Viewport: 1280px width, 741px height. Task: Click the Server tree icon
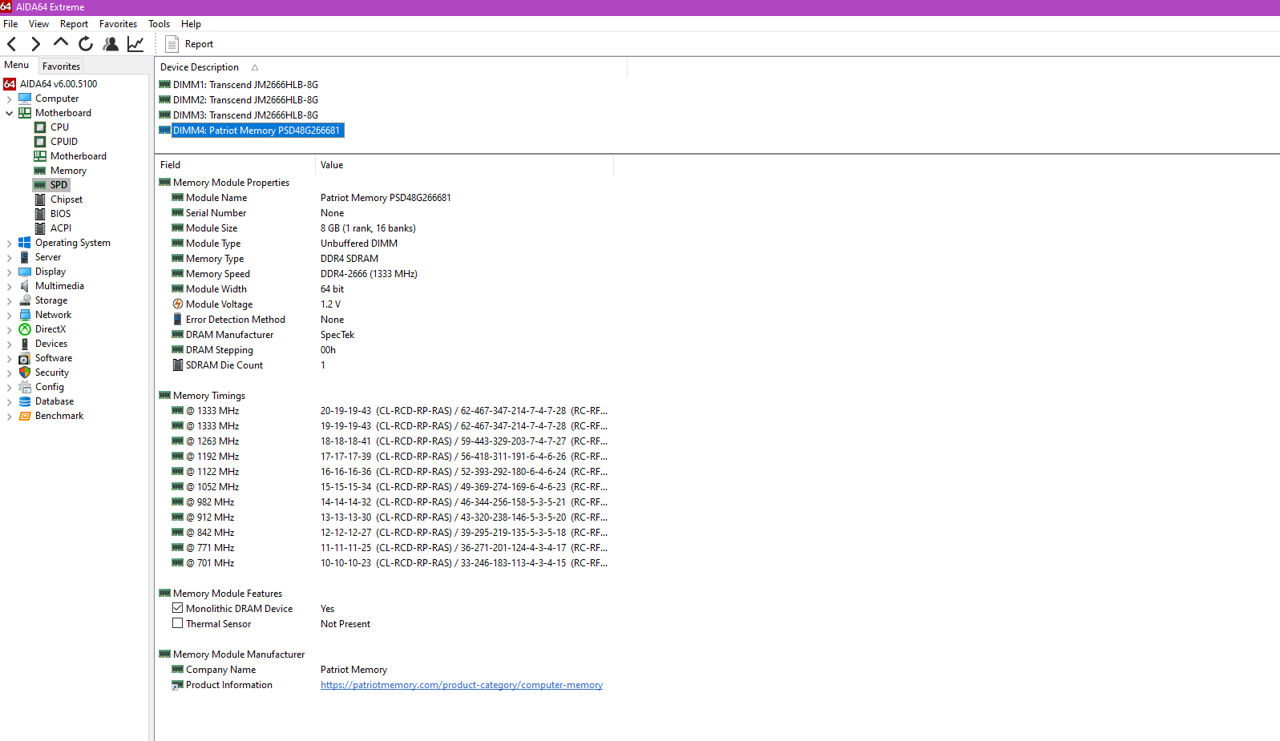coord(25,258)
